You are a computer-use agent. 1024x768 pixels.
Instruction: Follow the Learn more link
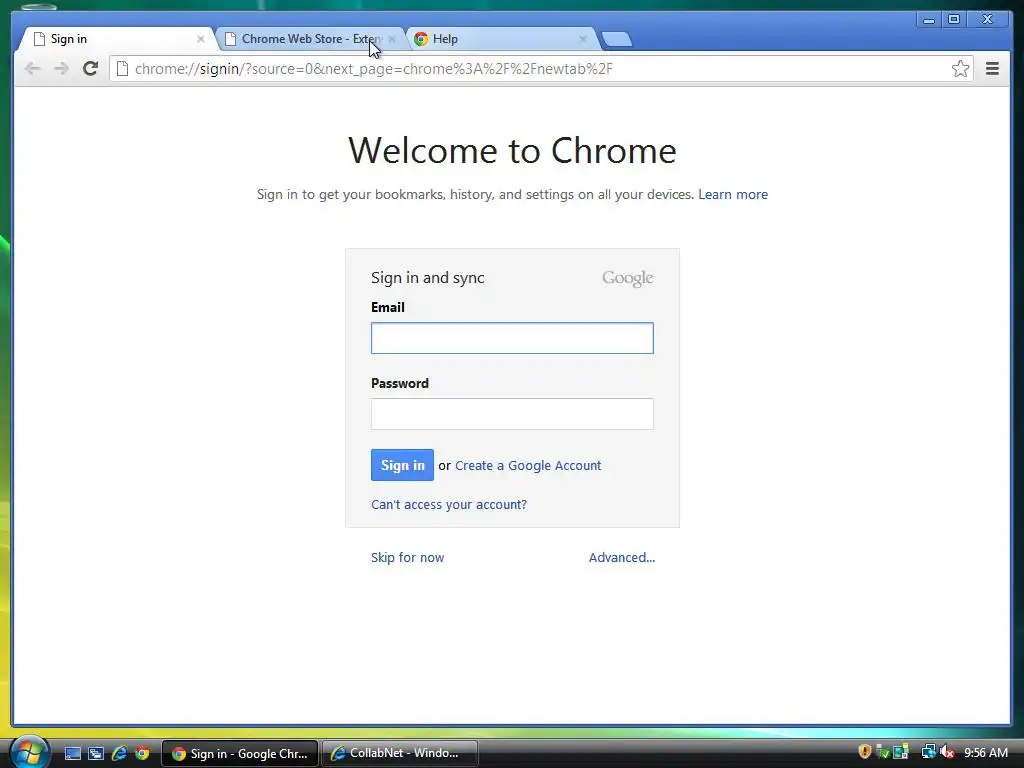733,194
